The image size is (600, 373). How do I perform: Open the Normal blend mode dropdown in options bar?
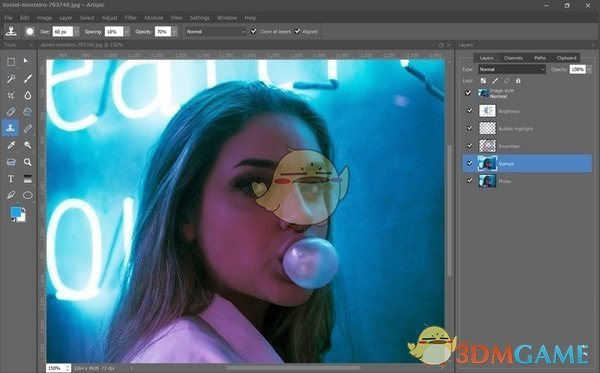[x=216, y=31]
